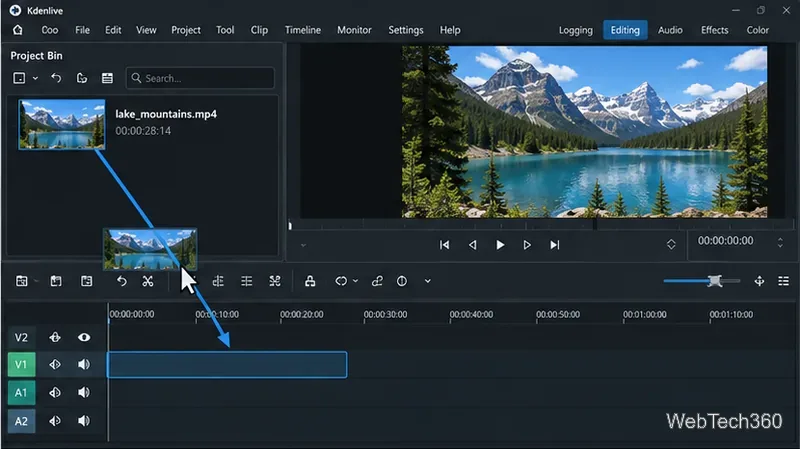
Task: Click the home icon in menu bar
Action: (x=18, y=30)
